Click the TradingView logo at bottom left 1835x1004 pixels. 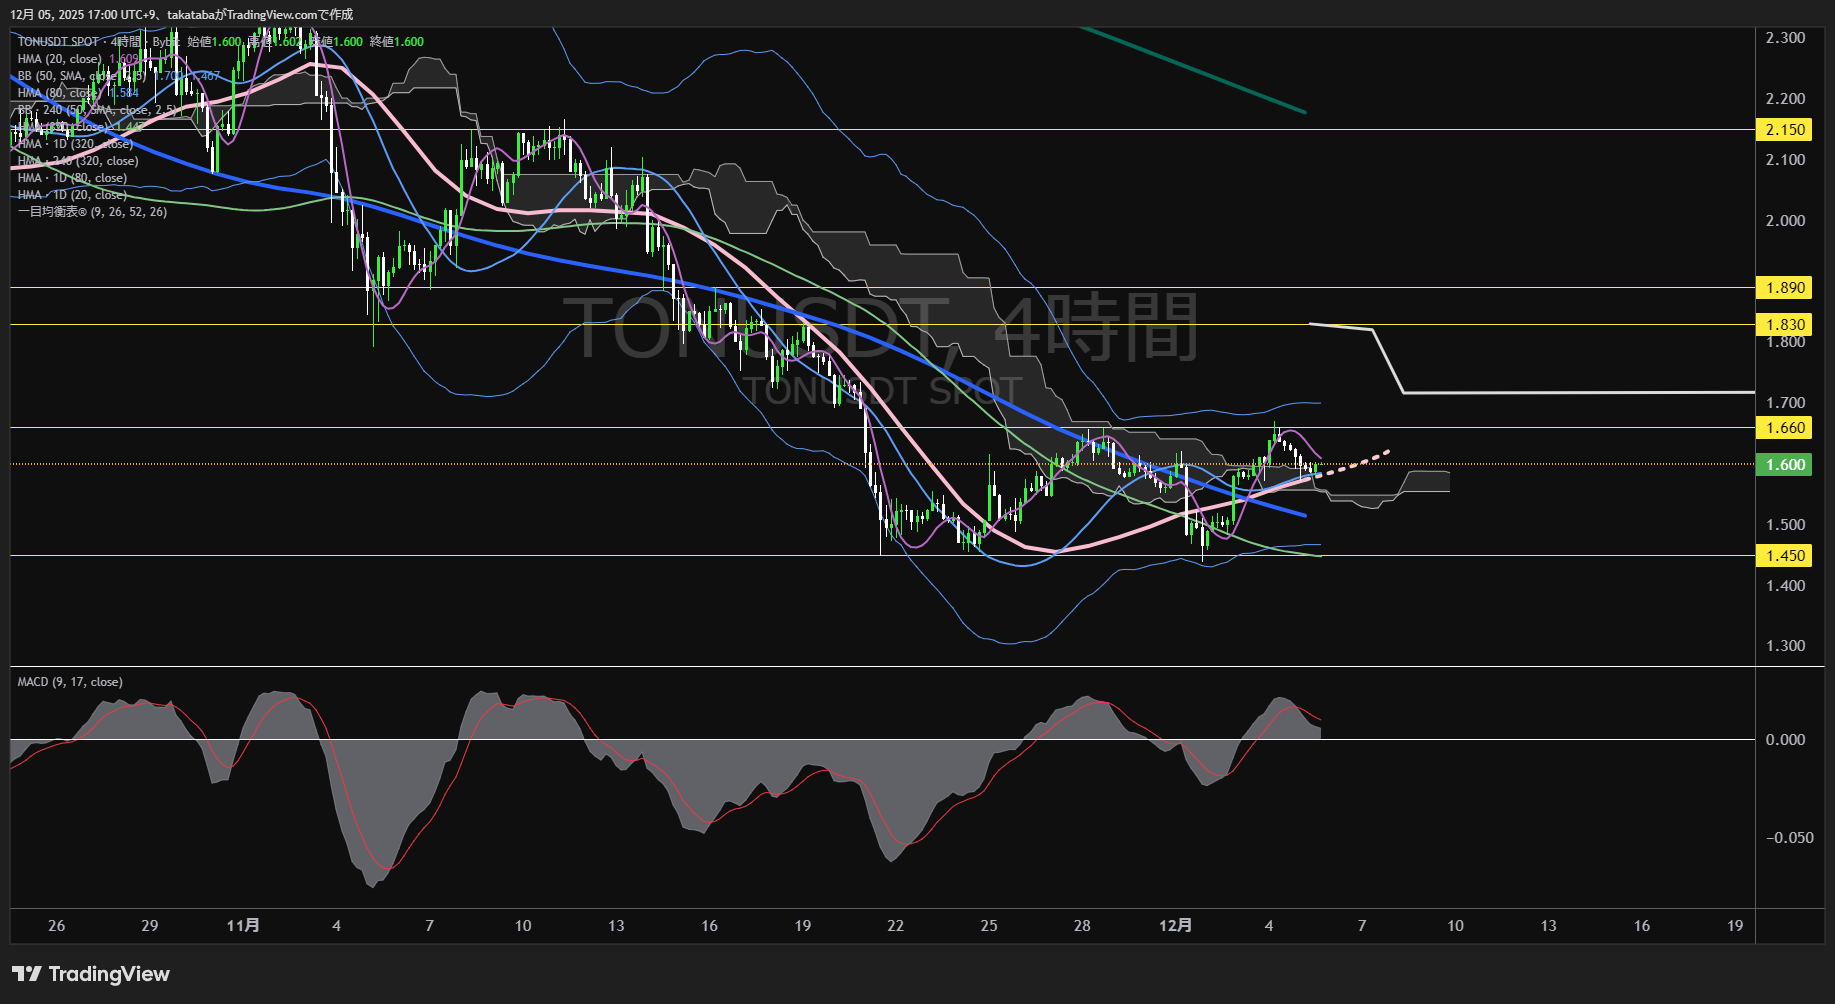(x=91, y=974)
